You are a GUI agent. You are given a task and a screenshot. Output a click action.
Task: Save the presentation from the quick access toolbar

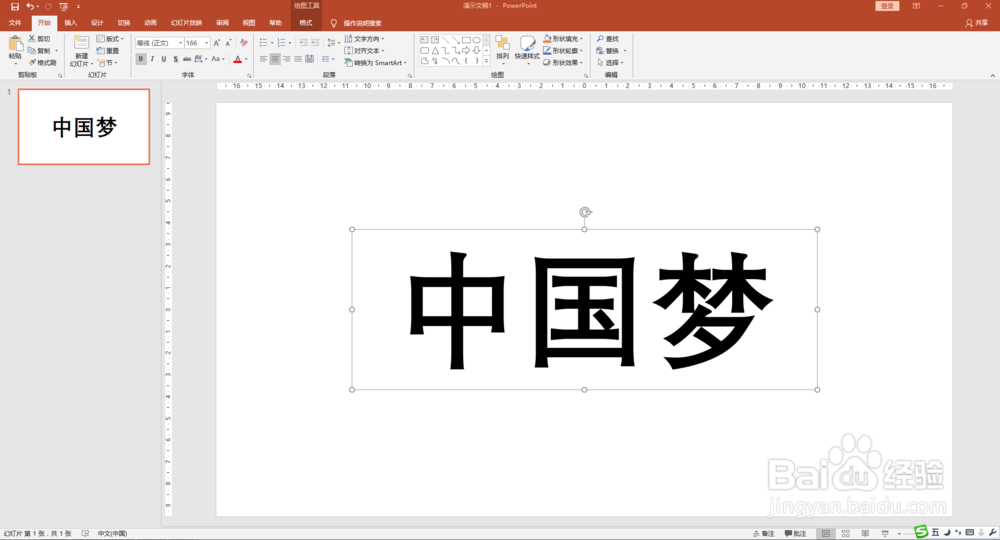tap(15, 6)
